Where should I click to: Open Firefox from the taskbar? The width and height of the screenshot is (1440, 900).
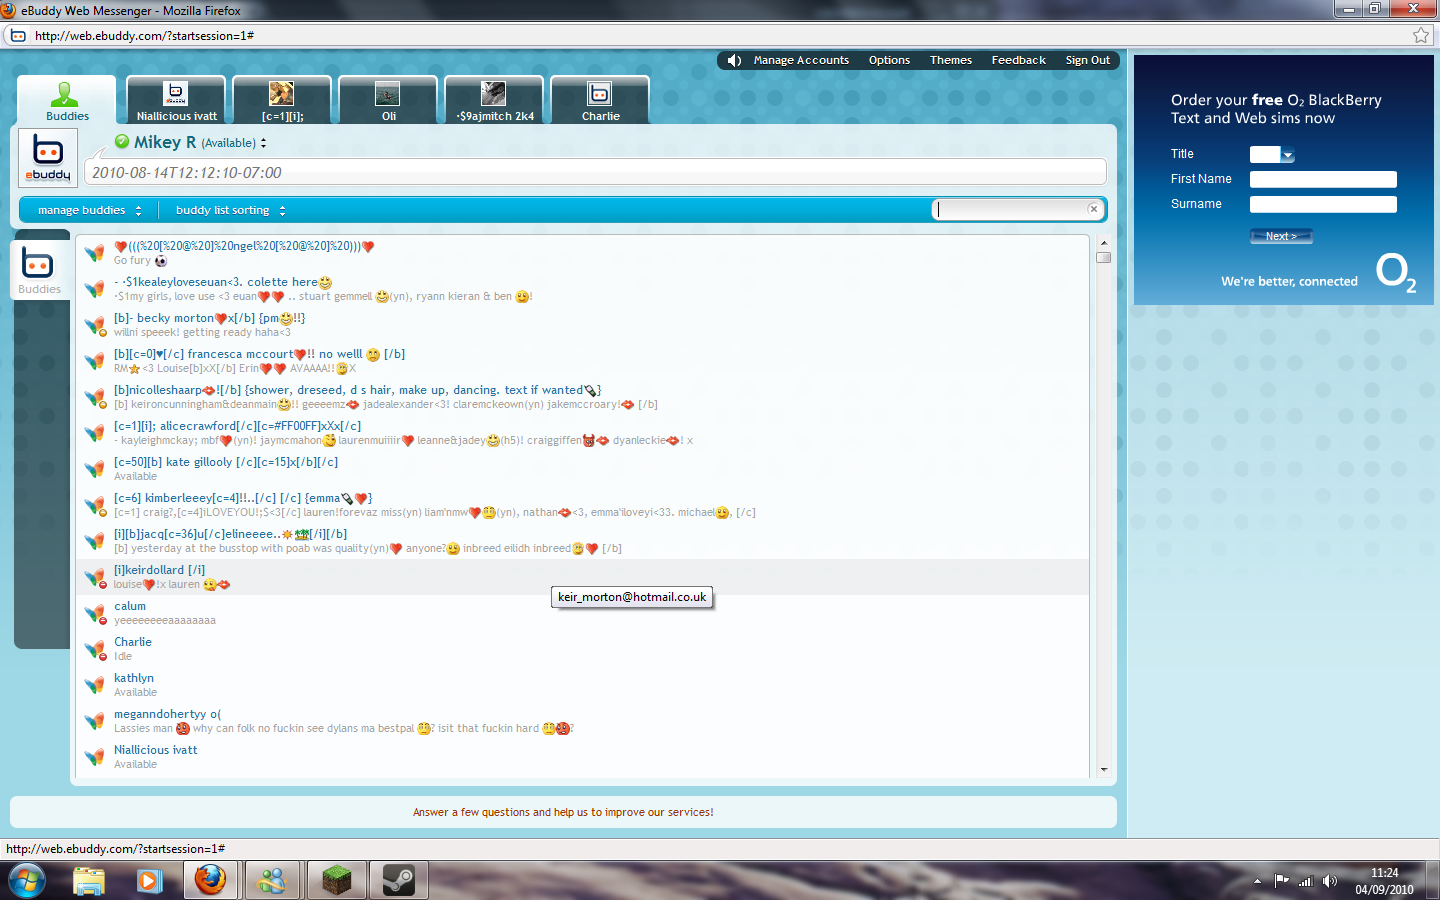210,880
